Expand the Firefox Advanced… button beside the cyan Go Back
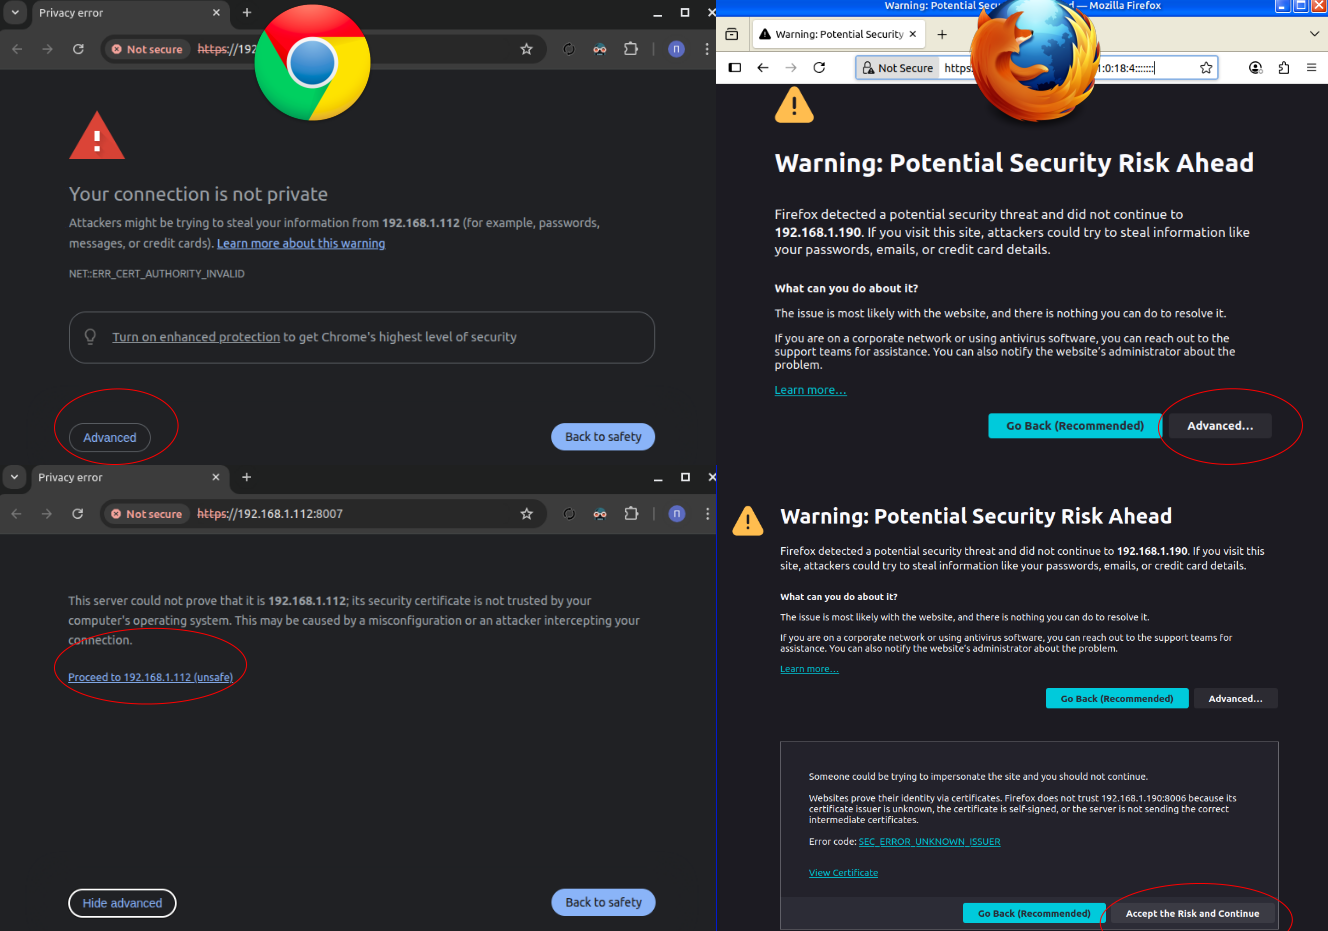 [x=1219, y=426]
